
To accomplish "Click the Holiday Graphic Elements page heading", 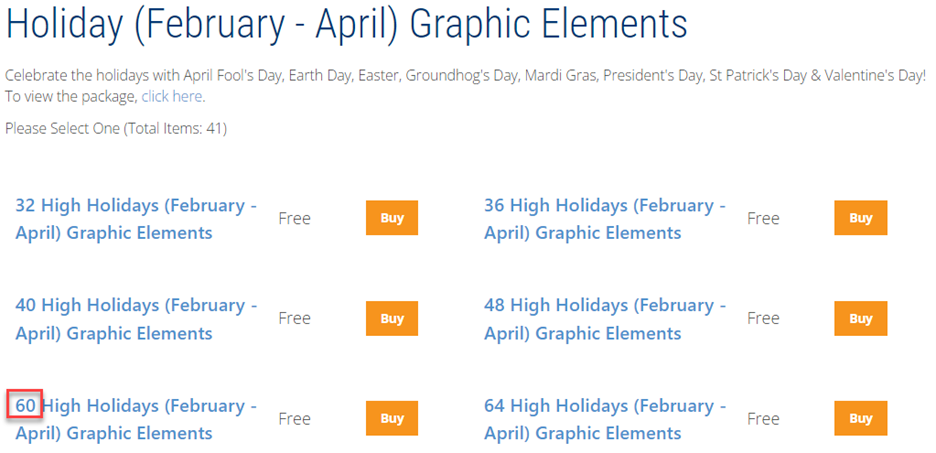I will coord(346,26).
